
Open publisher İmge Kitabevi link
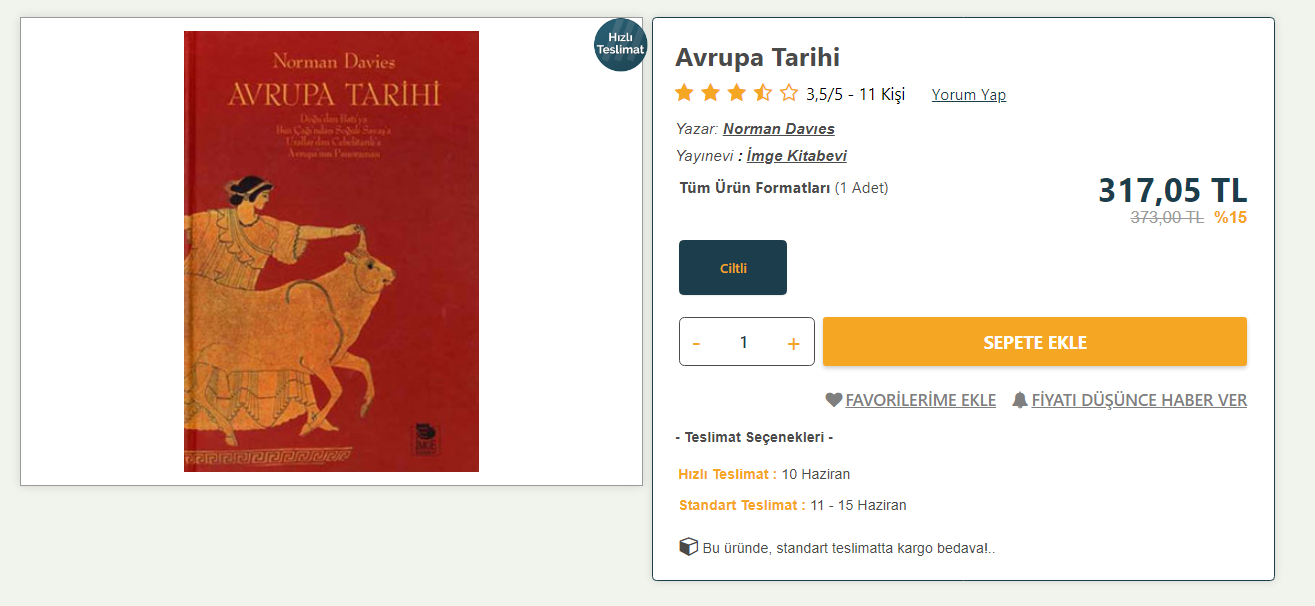797,156
